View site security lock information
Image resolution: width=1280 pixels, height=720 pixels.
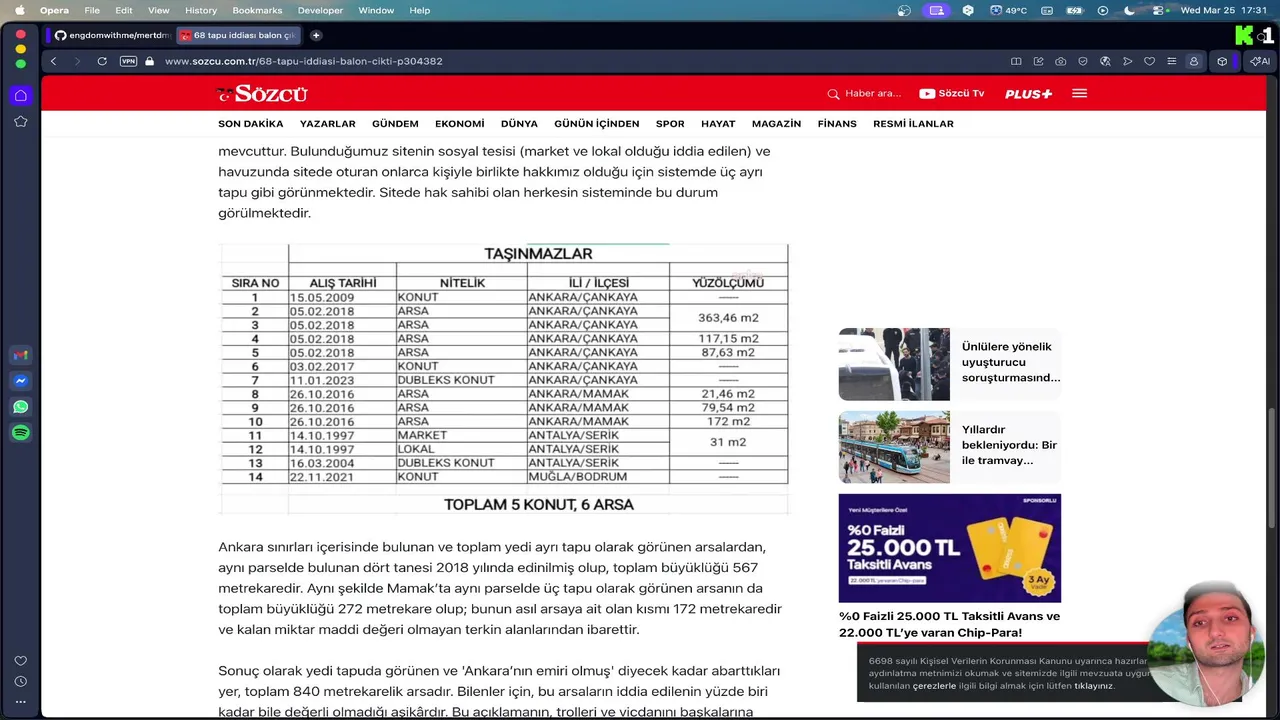click(x=150, y=61)
